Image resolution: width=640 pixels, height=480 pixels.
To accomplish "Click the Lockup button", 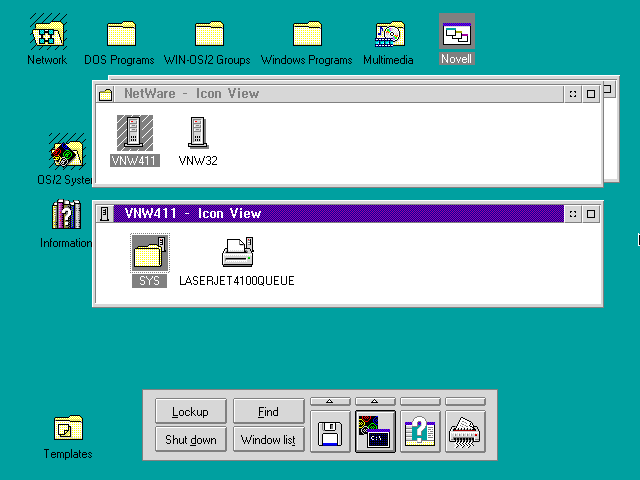I will [191, 411].
